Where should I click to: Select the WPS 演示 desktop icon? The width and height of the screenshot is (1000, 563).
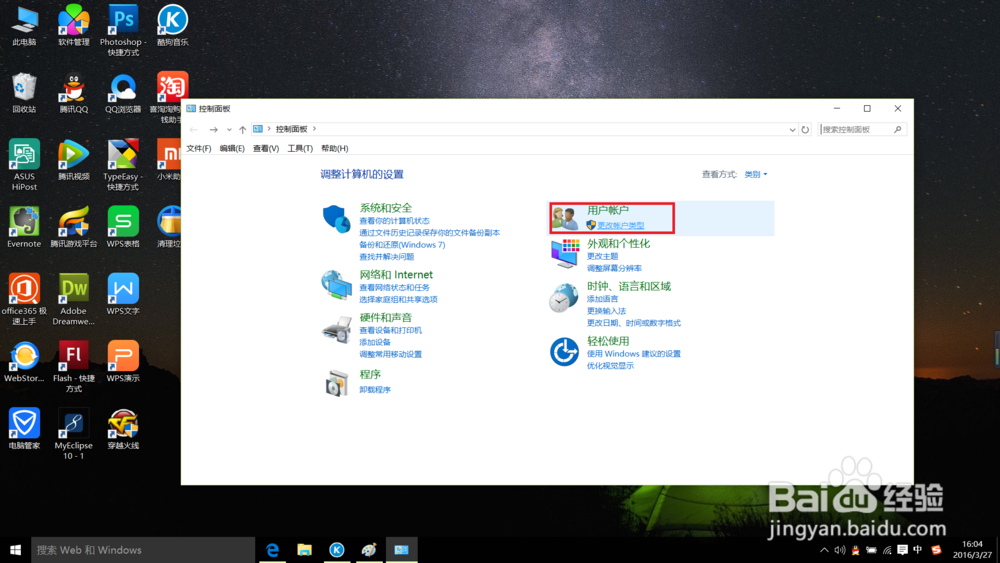tap(123, 356)
